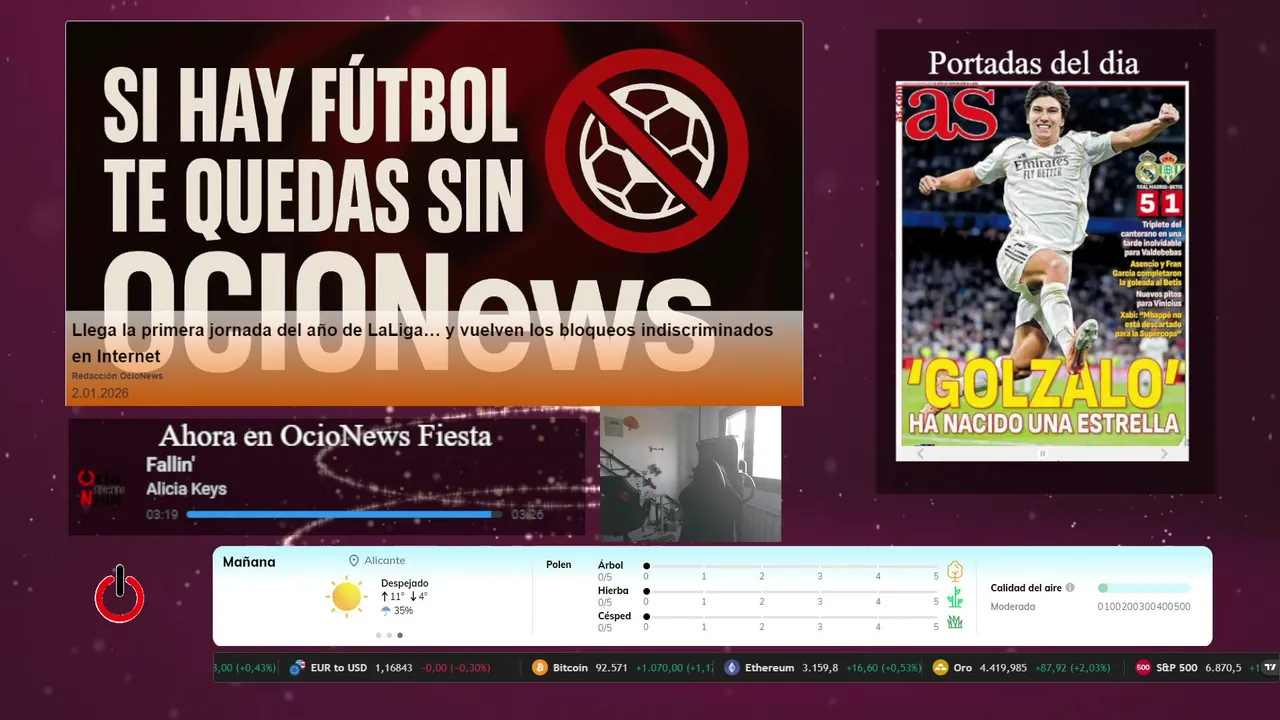Click the Oro price '4.419,985'
Image resolution: width=1280 pixels, height=720 pixels.
[x=1003, y=668]
